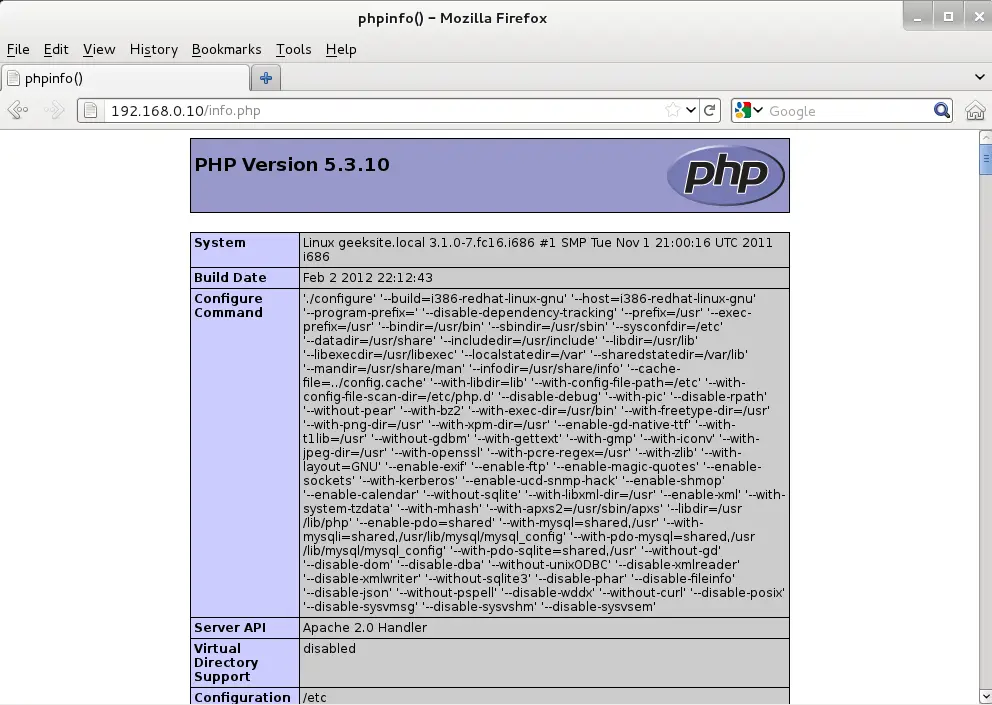The width and height of the screenshot is (992, 705).
Task: Click the vertical scrollbar thumb
Action: point(985,159)
